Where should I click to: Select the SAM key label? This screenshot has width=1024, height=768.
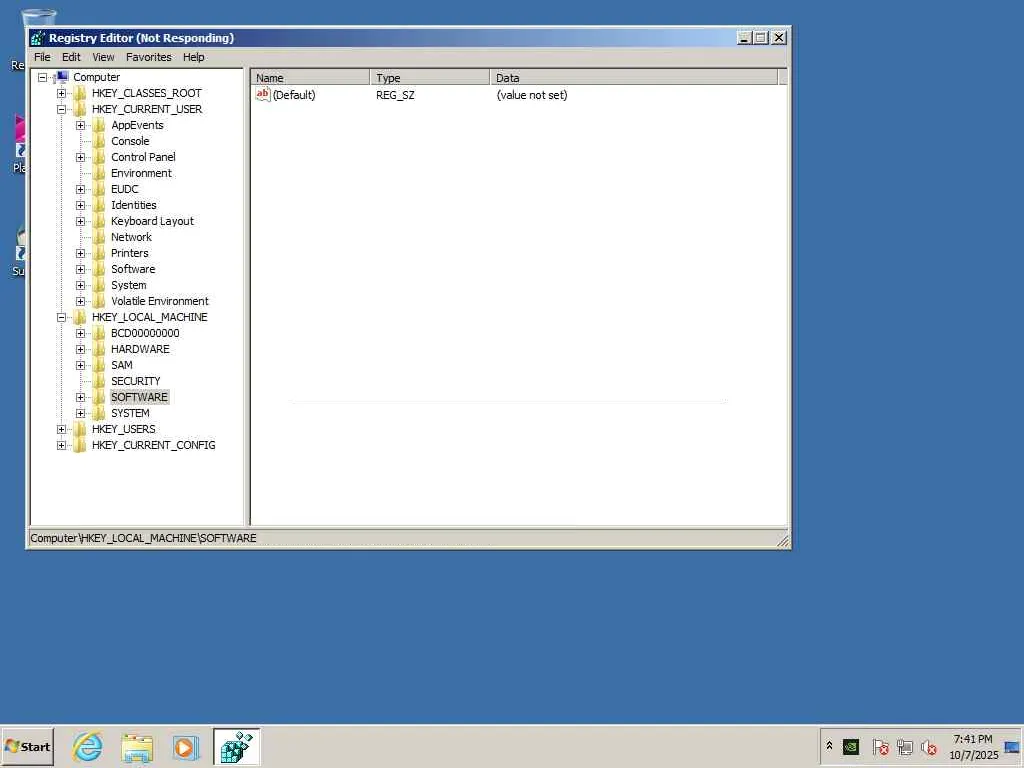[121, 365]
